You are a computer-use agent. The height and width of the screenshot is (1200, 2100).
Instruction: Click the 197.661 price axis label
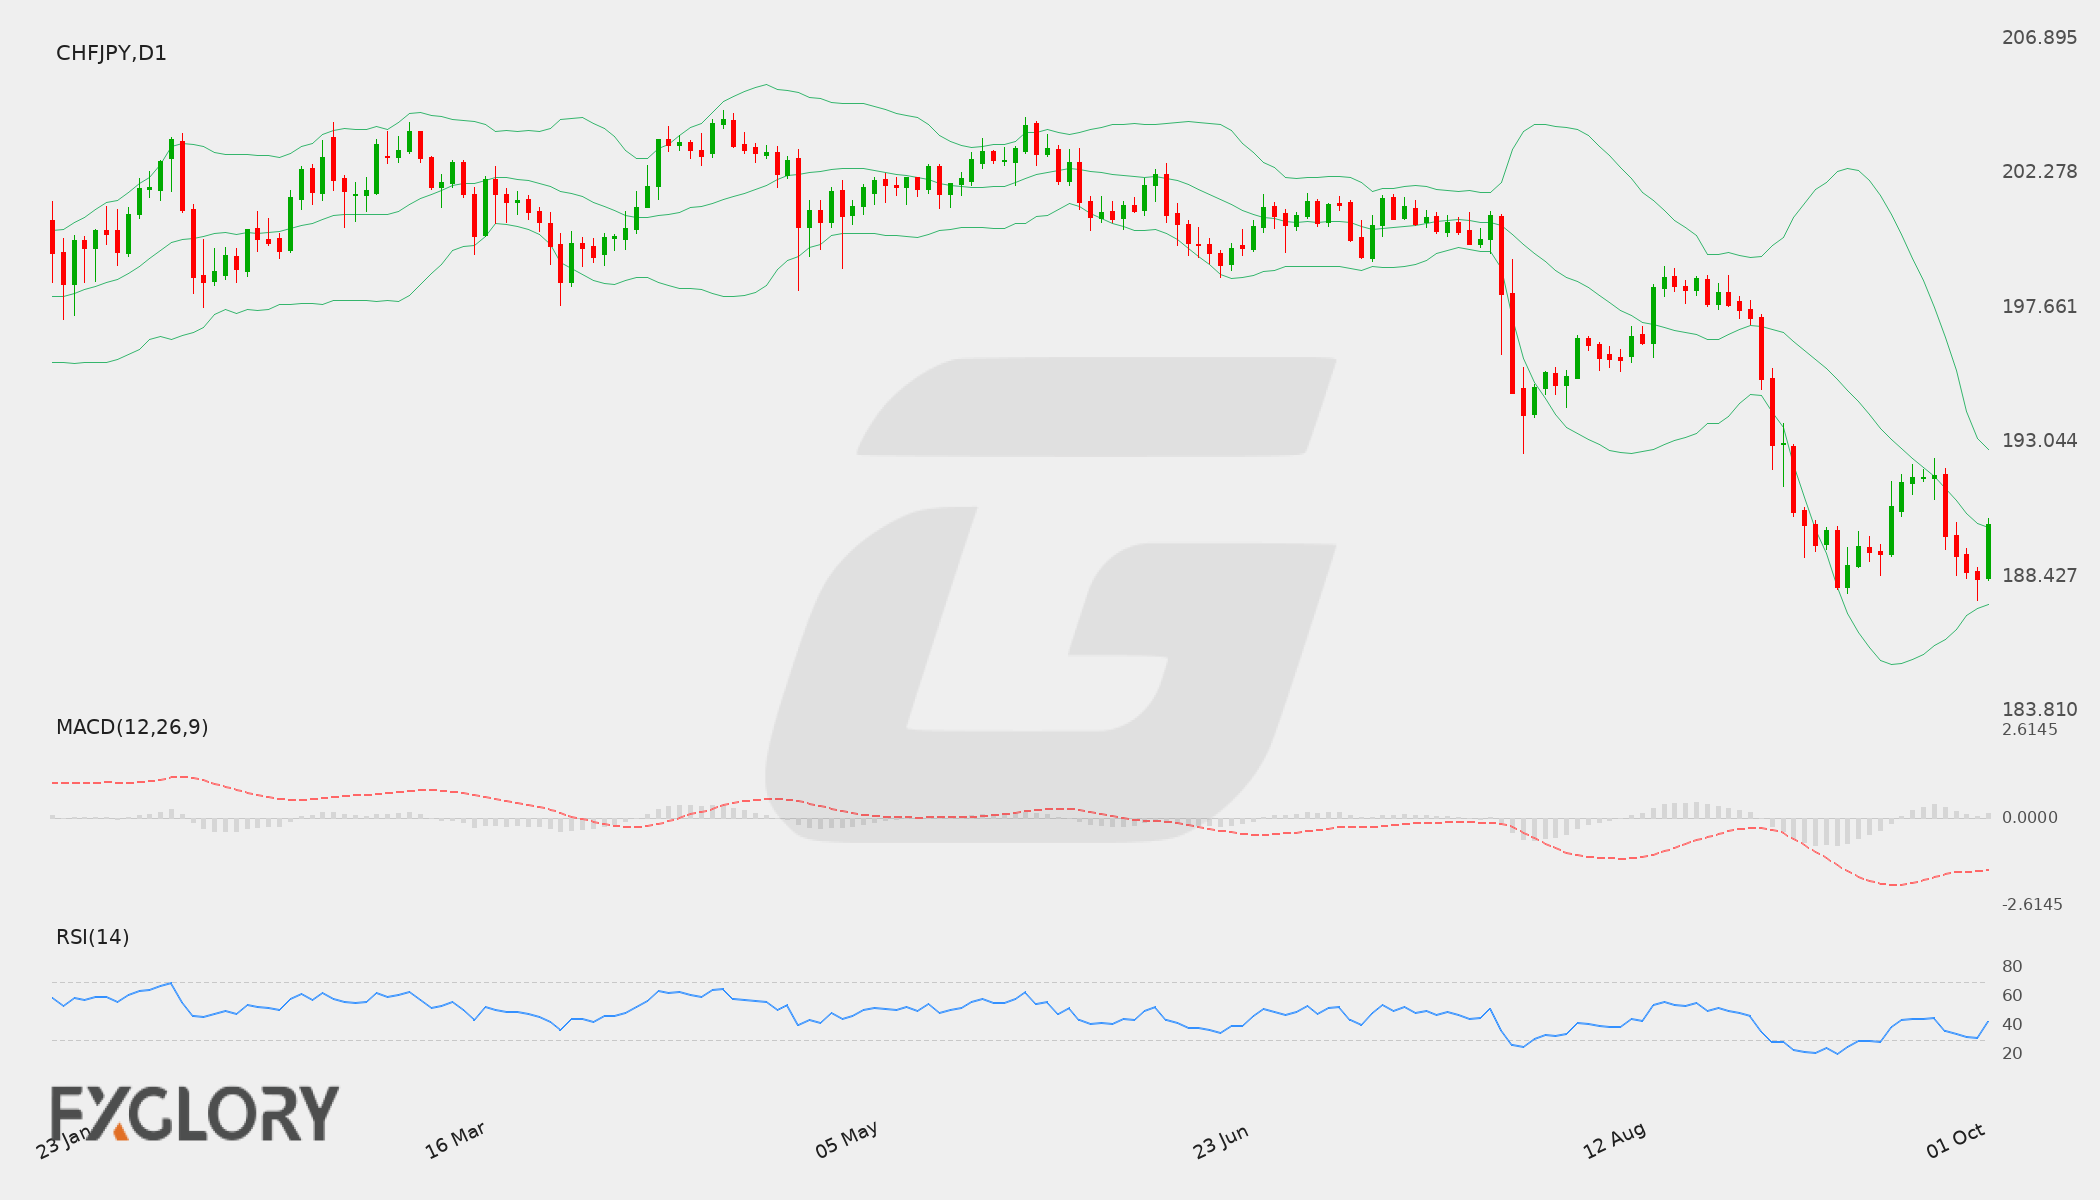pyautogui.click(x=2039, y=306)
